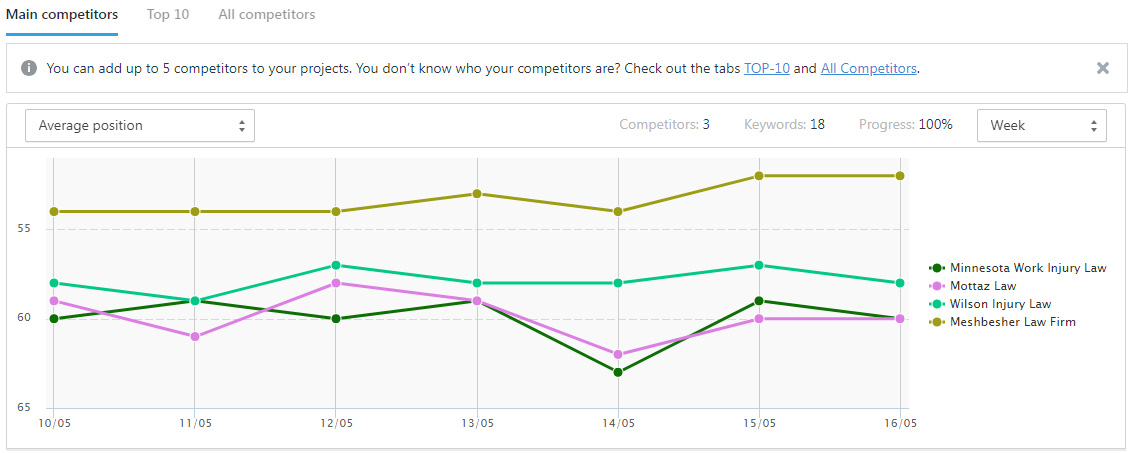Toggle Wilson Injury Law series label
Viewport: 1142px width, 453px height.
pos(1001,304)
